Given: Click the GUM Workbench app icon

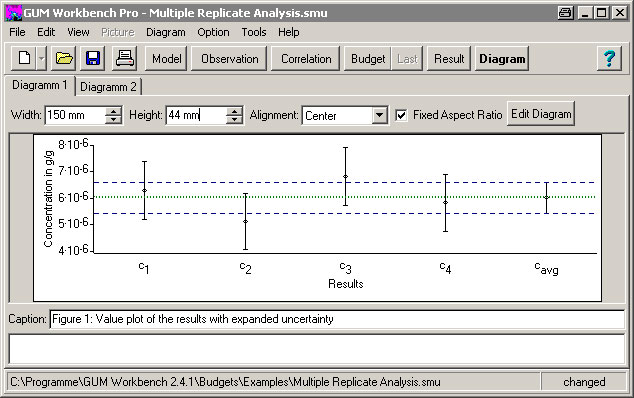Looking at the screenshot, I should coord(13,13).
